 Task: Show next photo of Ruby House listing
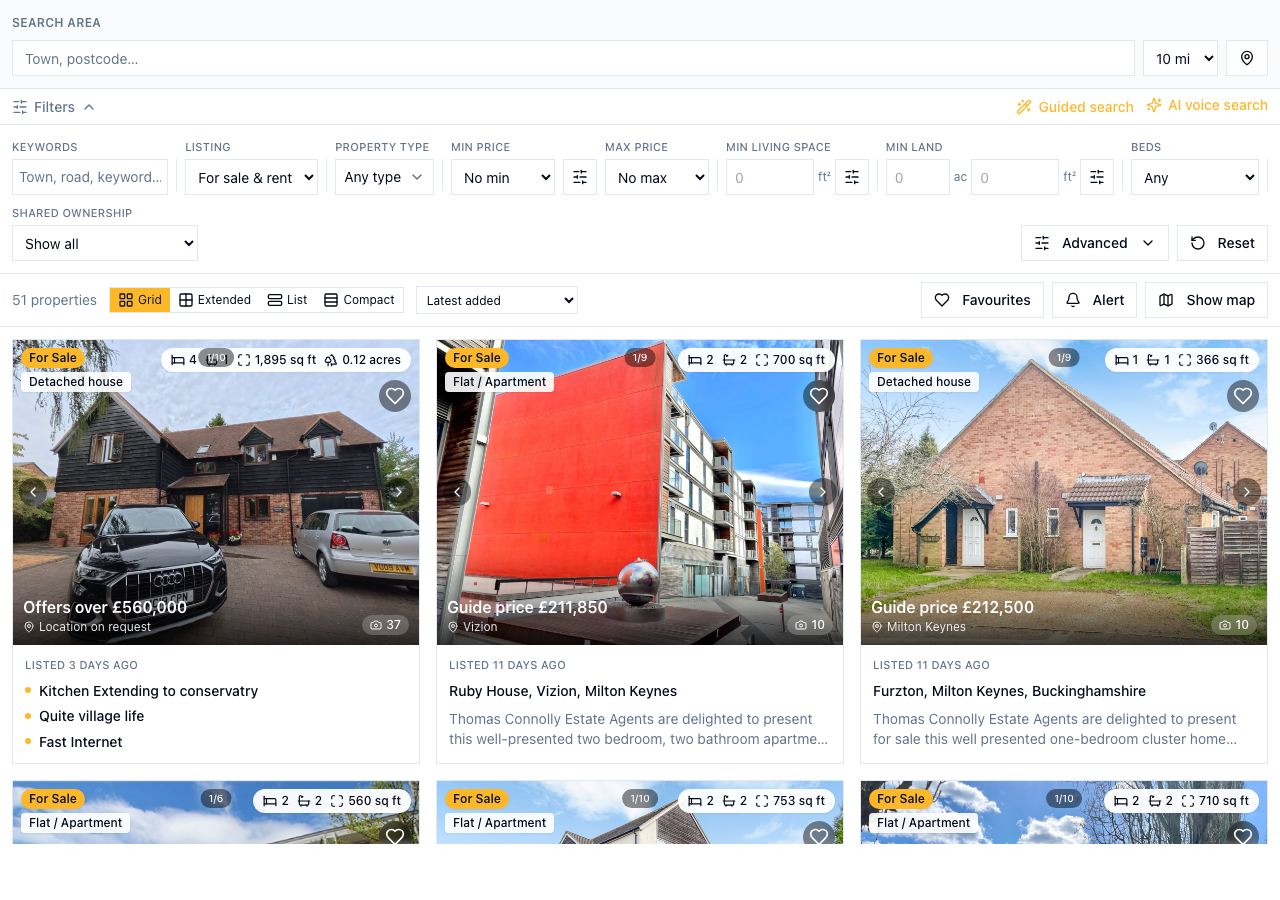(822, 491)
